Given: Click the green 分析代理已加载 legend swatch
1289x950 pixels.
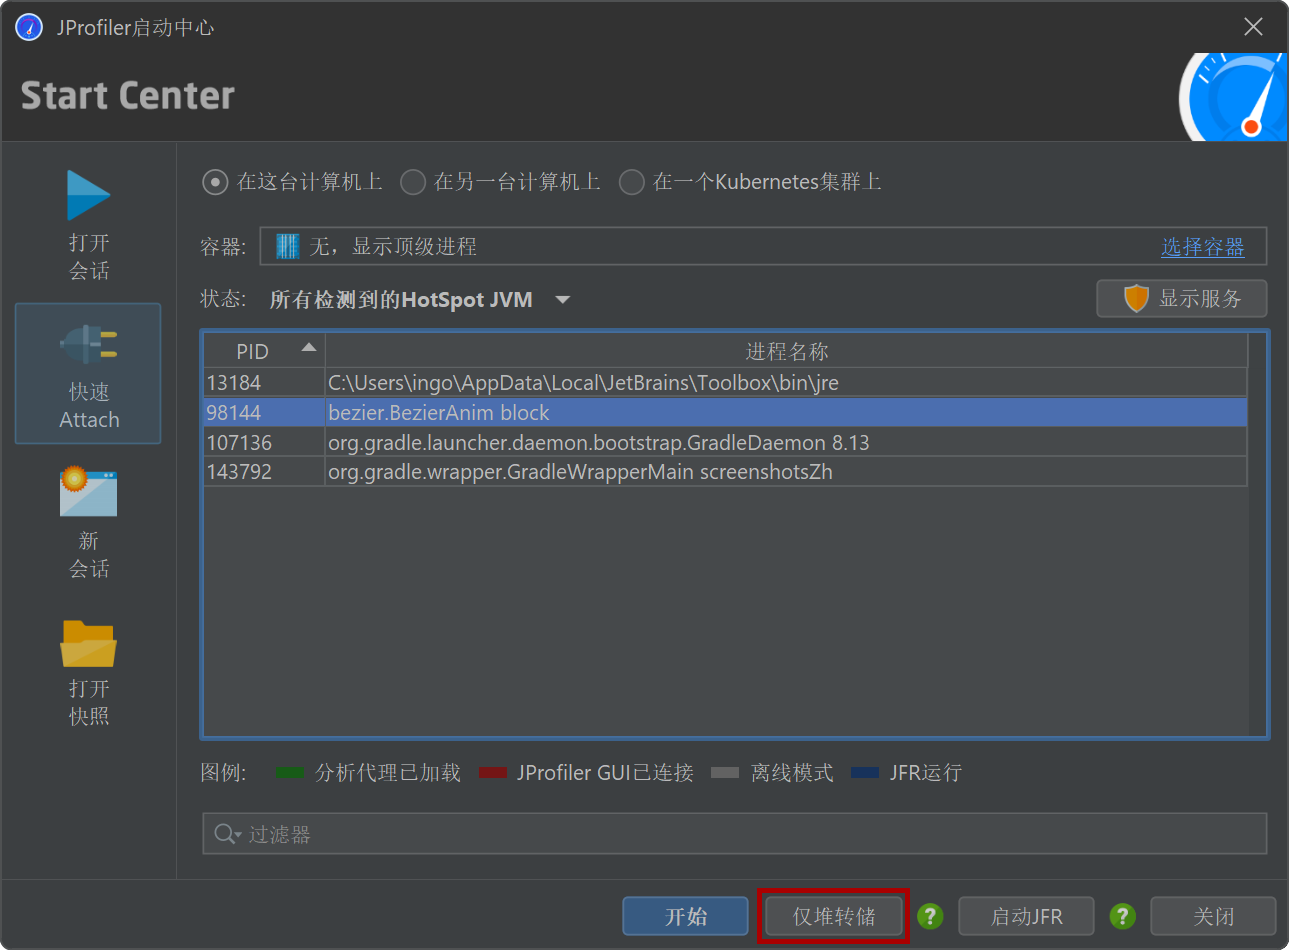Looking at the screenshot, I should [x=289, y=773].
